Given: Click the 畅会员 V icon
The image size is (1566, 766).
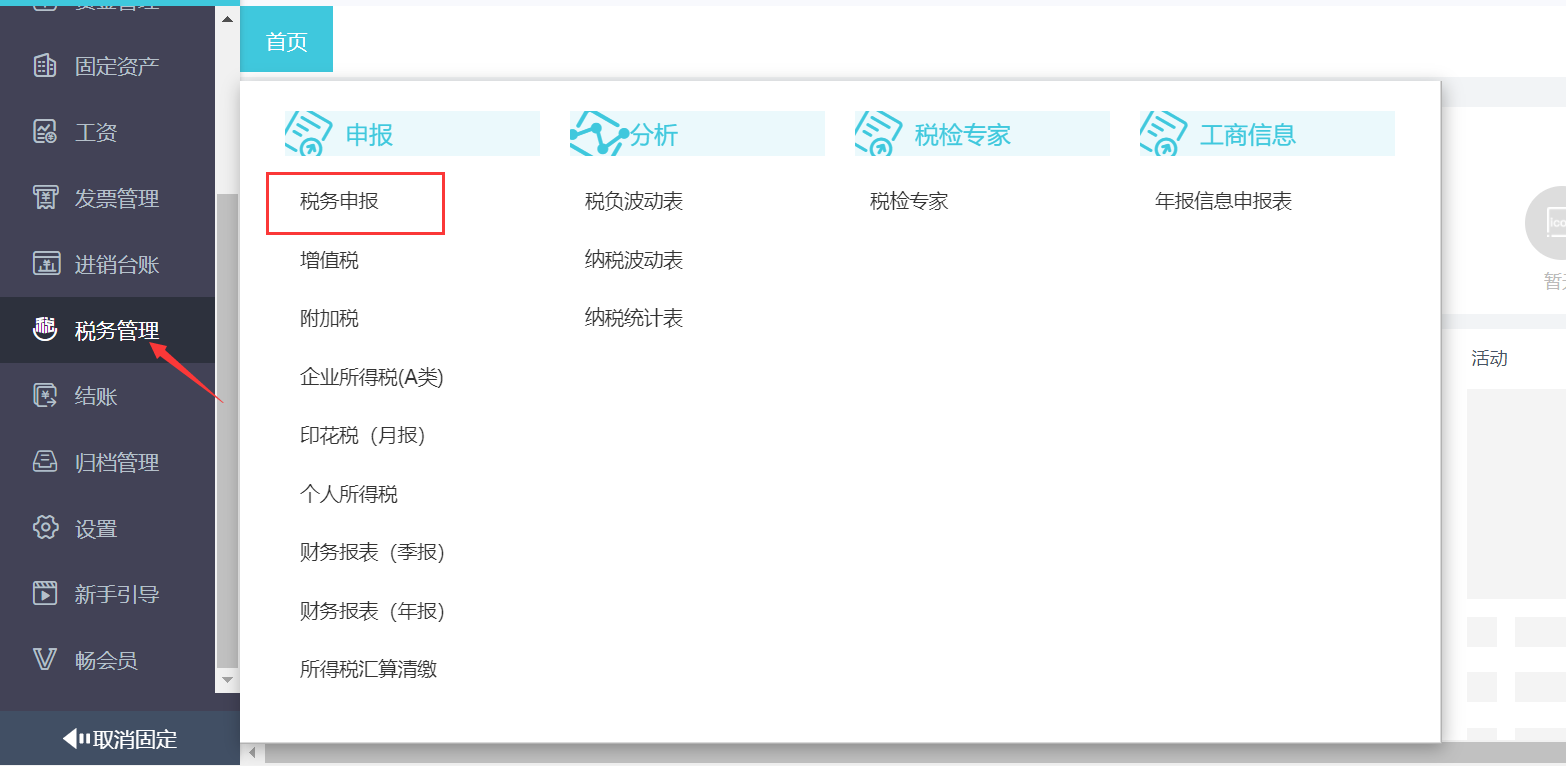Looking at the screenshot, I should 45,660.
